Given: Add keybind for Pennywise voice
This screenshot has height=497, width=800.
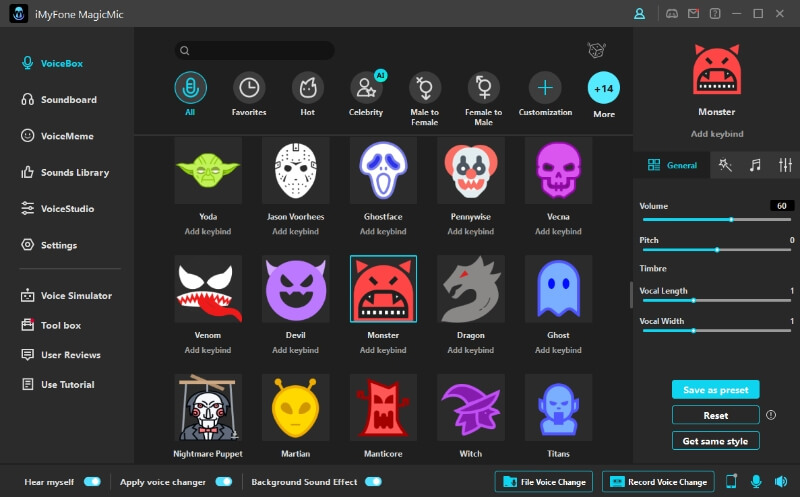Looking at the screenshot, I should [470, 231].
